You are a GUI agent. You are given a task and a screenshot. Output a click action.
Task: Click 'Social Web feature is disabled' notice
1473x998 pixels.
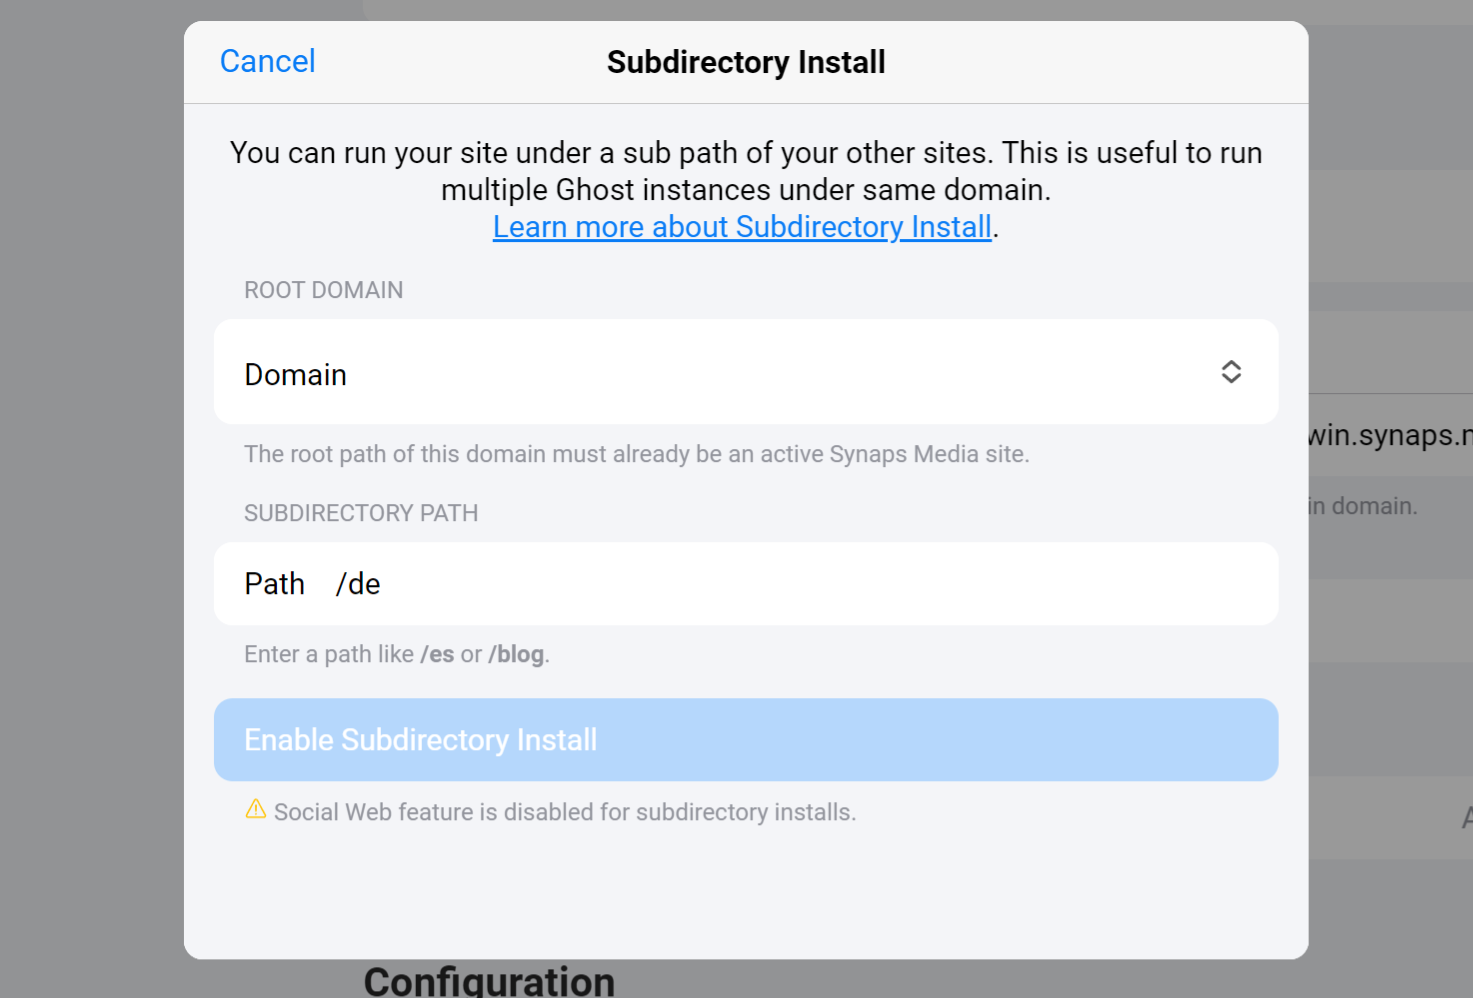tap(565, 812)
